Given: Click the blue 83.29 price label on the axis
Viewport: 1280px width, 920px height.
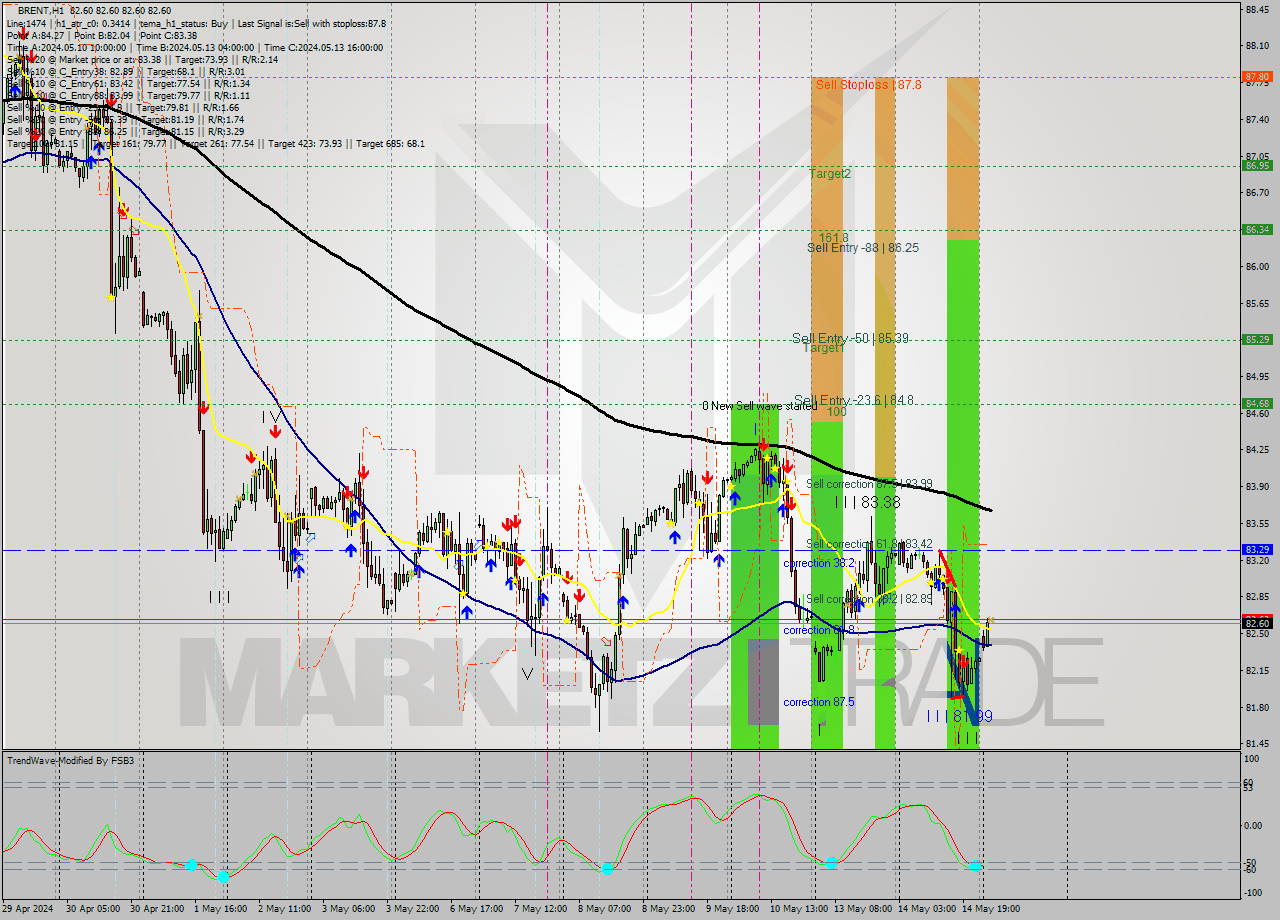Looking at the screenshot, I should (1259, 549).
